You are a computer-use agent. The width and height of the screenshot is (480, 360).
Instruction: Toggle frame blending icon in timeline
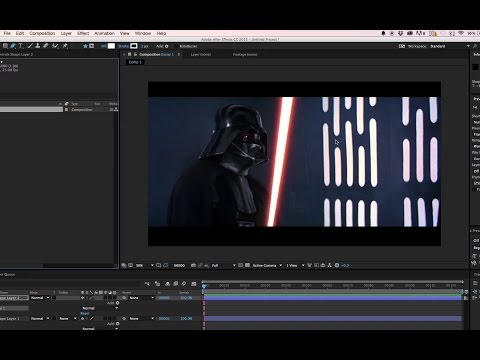pos(175,284)
